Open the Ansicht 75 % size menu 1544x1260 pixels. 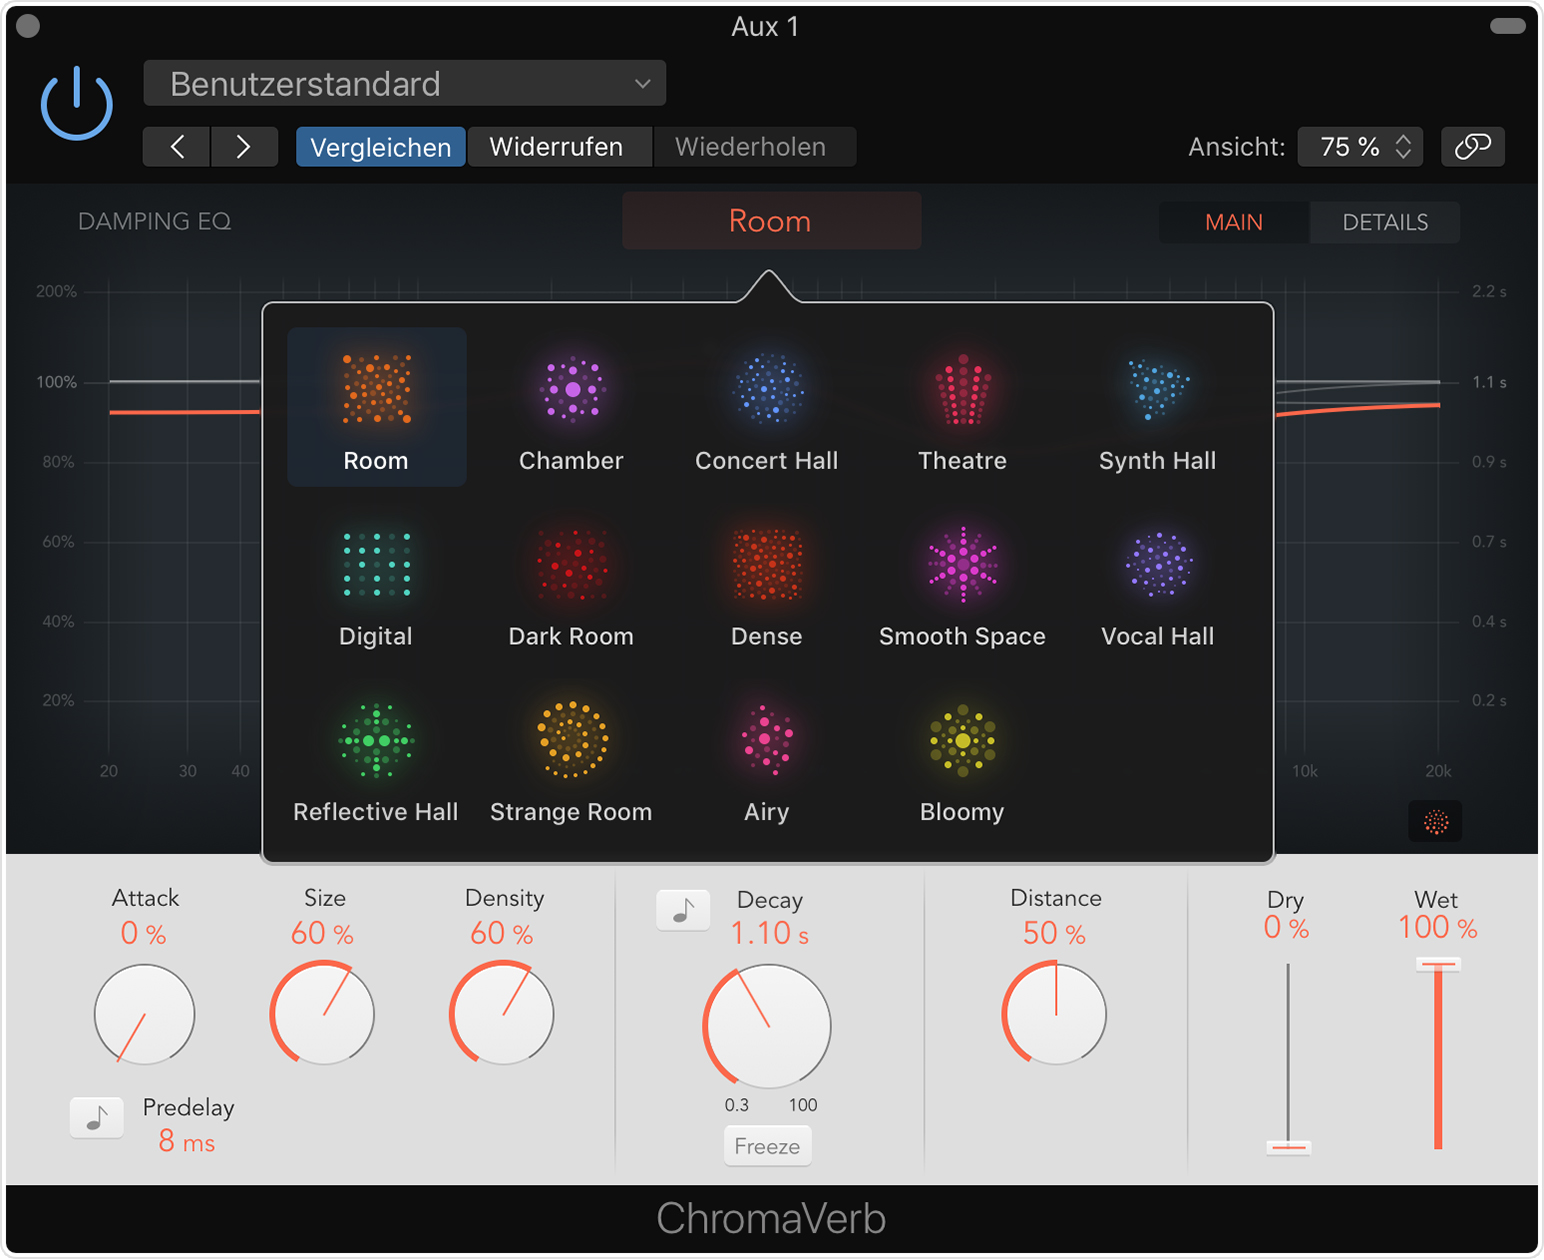click(1360, 147)
